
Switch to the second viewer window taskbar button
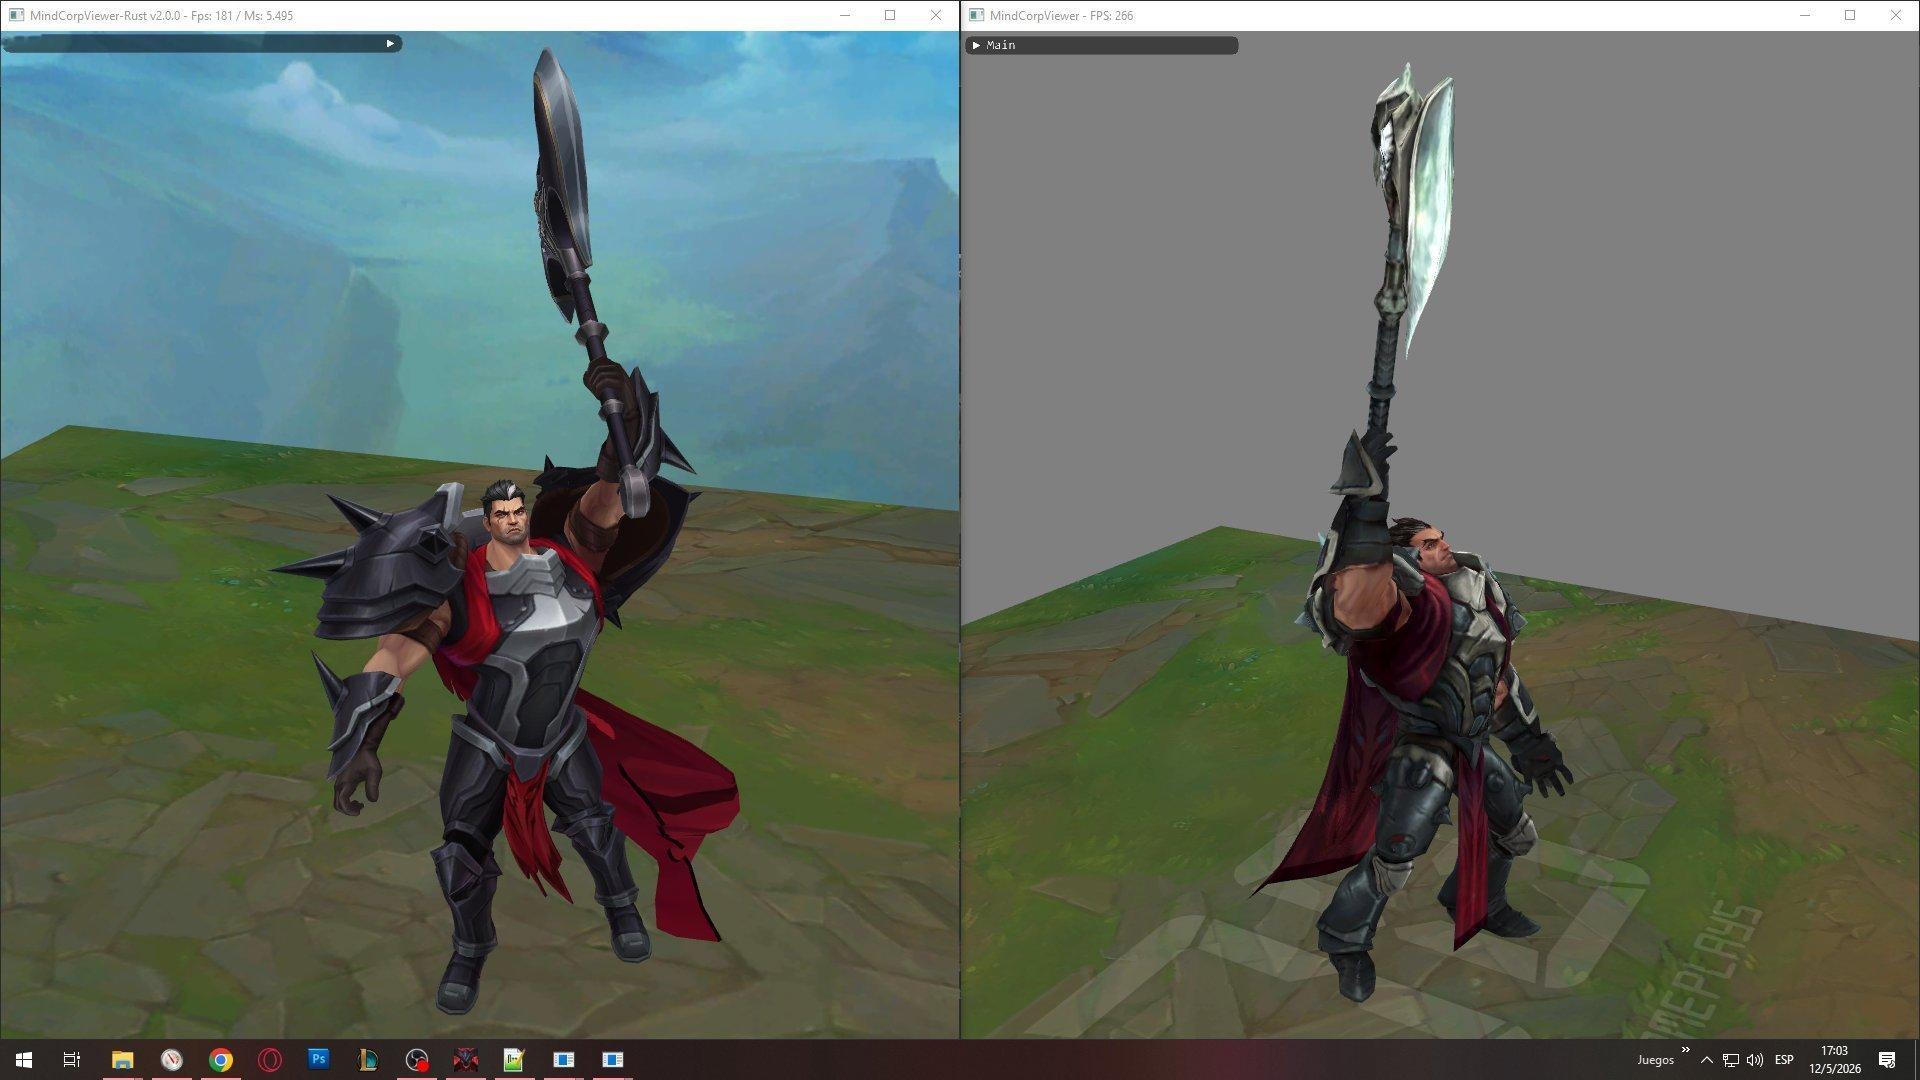(x=613, y=1060)
